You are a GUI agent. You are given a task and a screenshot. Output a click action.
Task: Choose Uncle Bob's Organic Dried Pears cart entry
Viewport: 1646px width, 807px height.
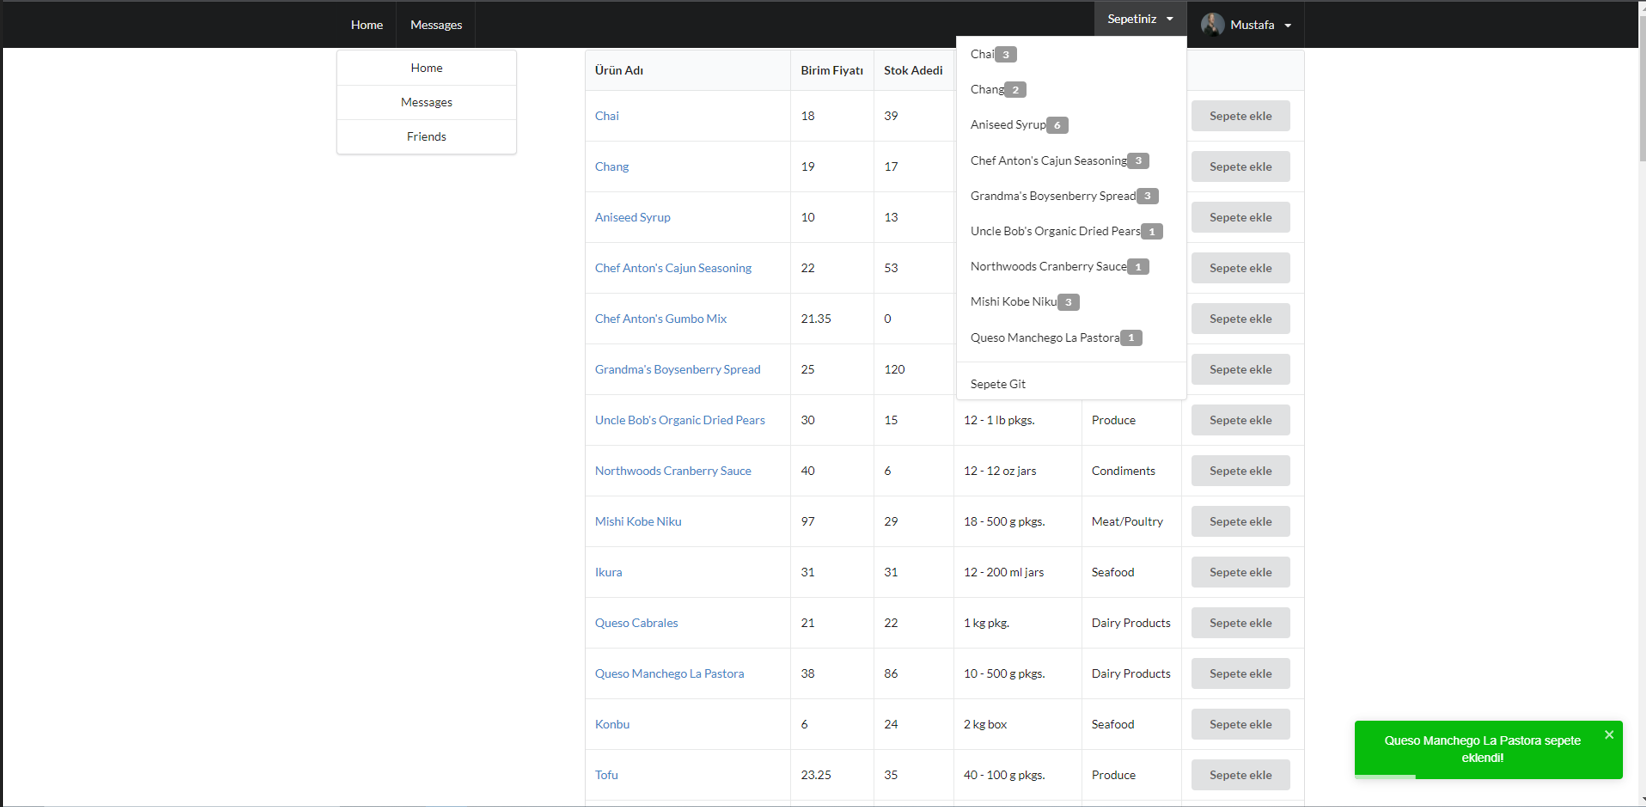(x=1071, y=231)
